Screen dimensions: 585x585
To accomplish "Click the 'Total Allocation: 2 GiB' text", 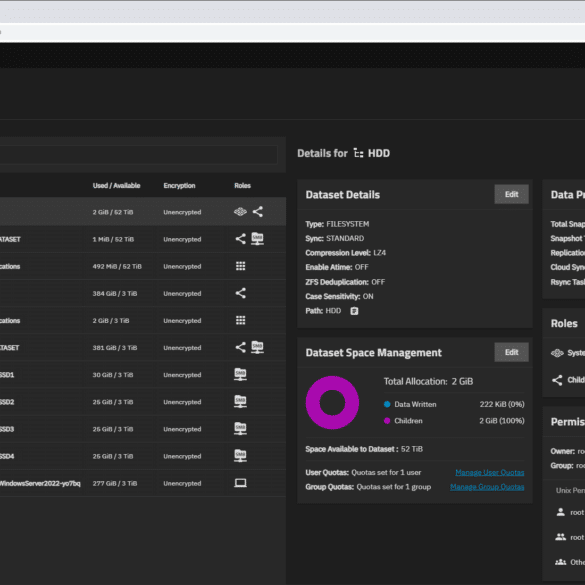I will click(x=428, y=381).
